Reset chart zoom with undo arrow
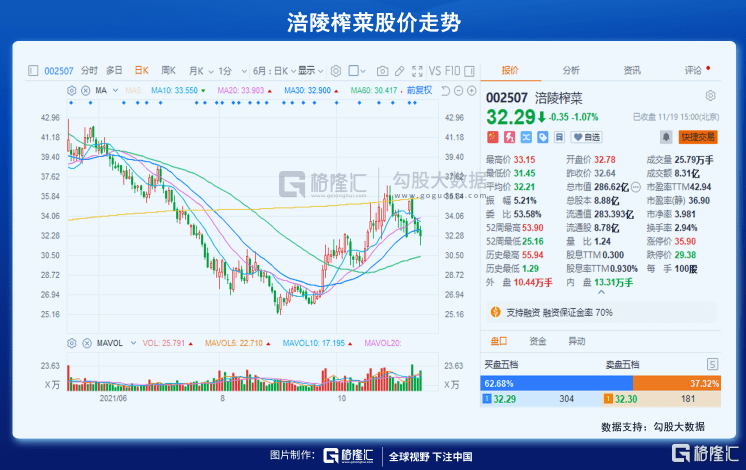 click(445, 90)
